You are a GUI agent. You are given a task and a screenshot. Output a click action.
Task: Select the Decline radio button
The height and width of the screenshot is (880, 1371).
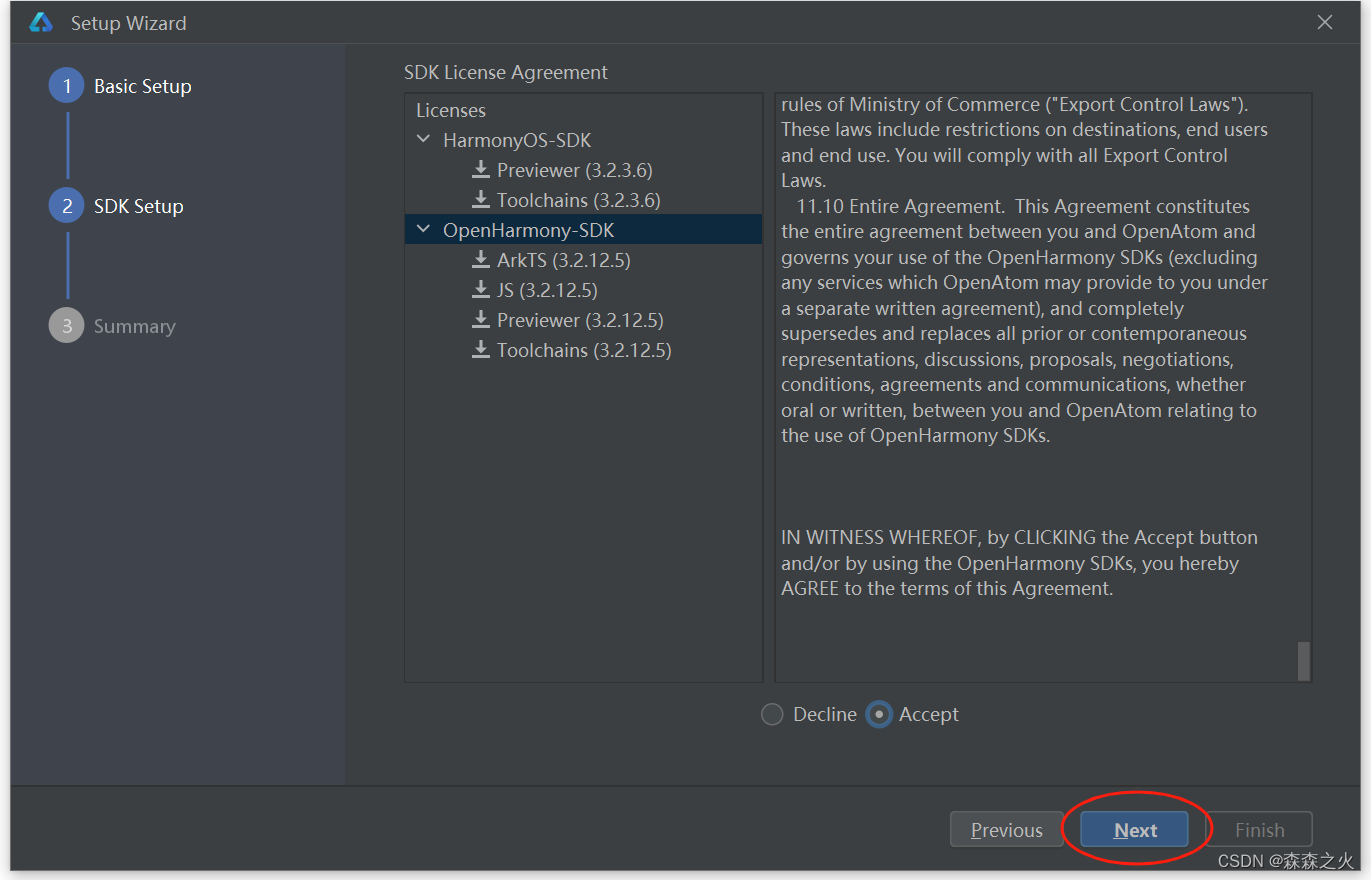click(772, 714)
